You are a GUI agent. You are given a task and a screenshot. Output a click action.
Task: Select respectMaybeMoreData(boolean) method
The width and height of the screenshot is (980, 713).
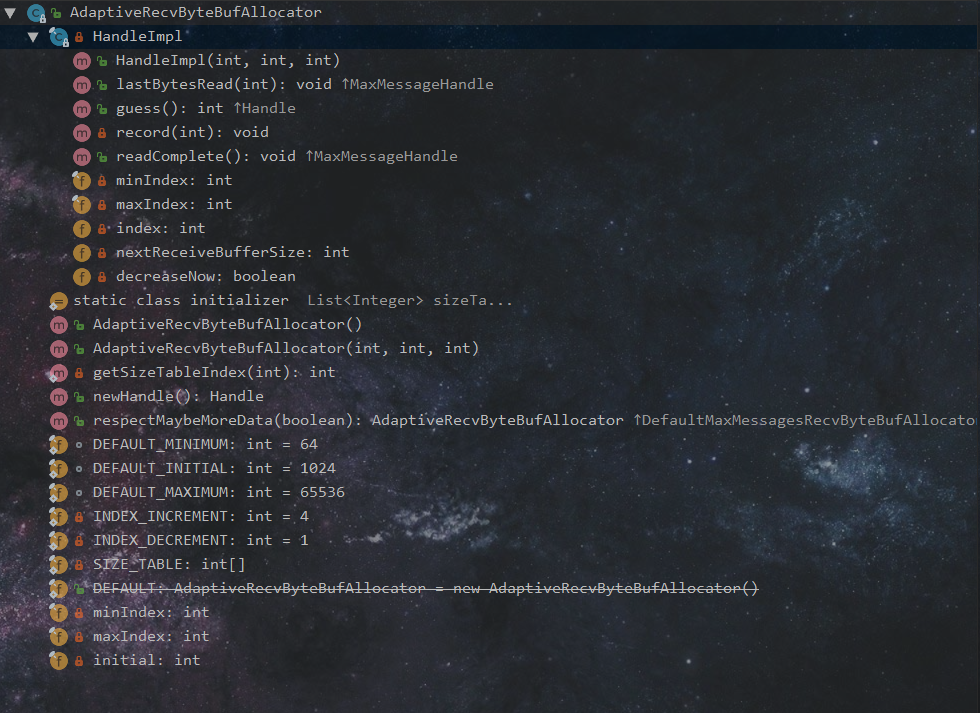(x=534, y=421)
